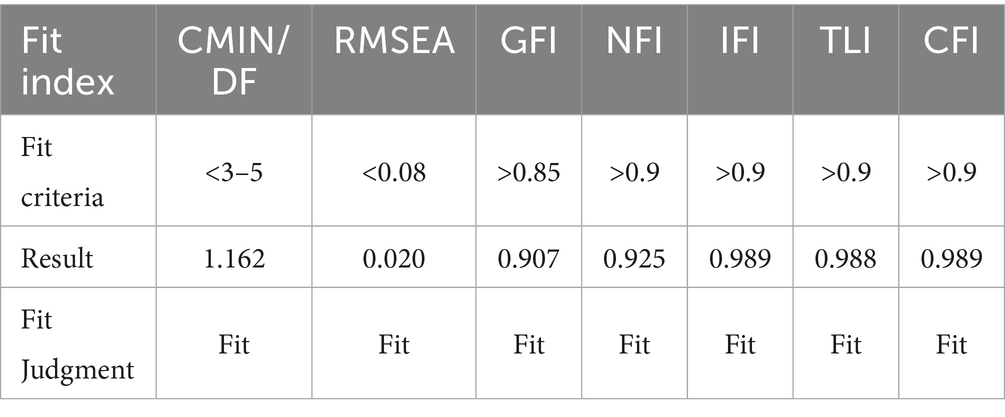Click the "<0.08" RMSEA criteria cell
Image resolution: width=1005 pixels, height=417 pixels.
pyautogui.click(x=394, y=172)
